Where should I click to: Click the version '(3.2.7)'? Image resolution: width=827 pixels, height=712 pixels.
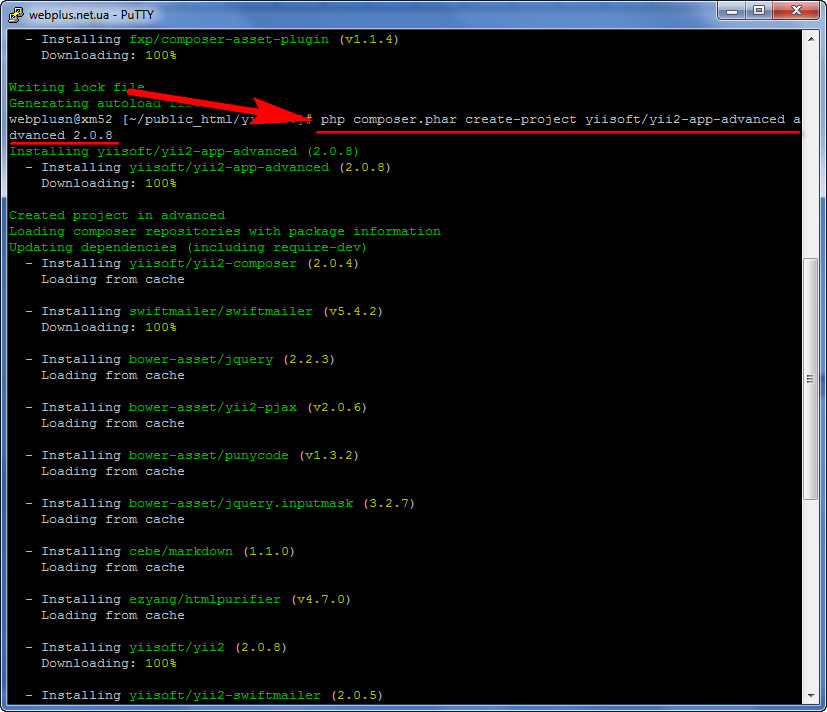pos(389,504)
